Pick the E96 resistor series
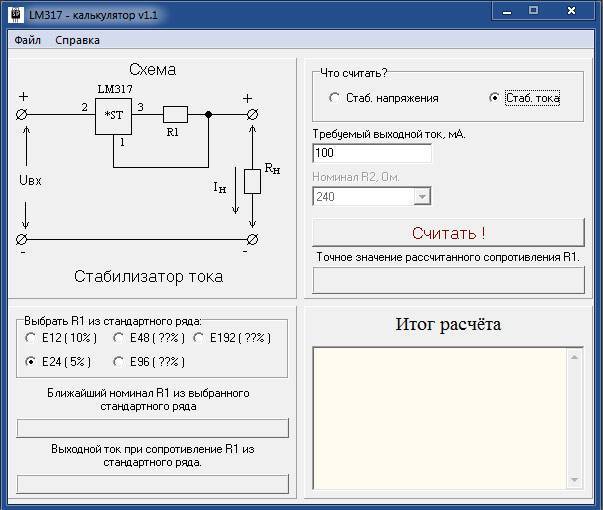Viewport: 603px width, 510px height. pos(119,362)
